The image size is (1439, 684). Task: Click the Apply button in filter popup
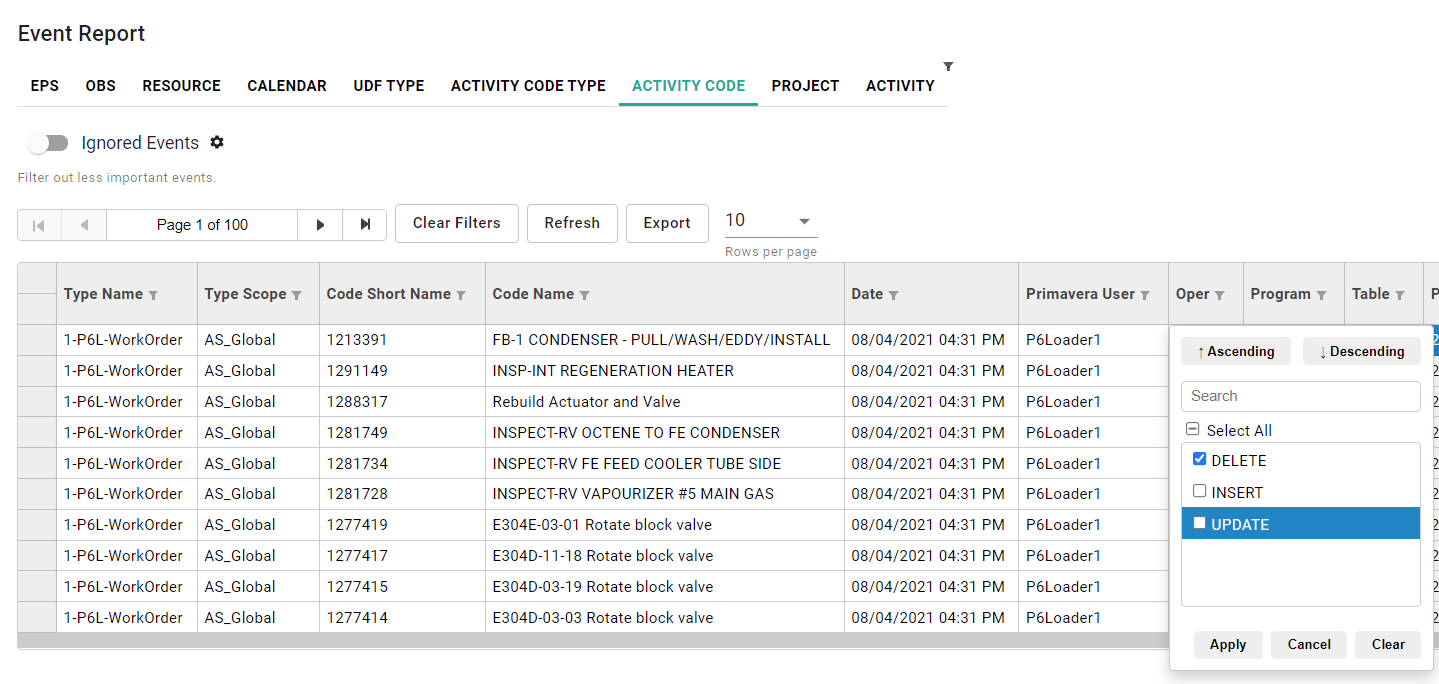(1227, 645)
